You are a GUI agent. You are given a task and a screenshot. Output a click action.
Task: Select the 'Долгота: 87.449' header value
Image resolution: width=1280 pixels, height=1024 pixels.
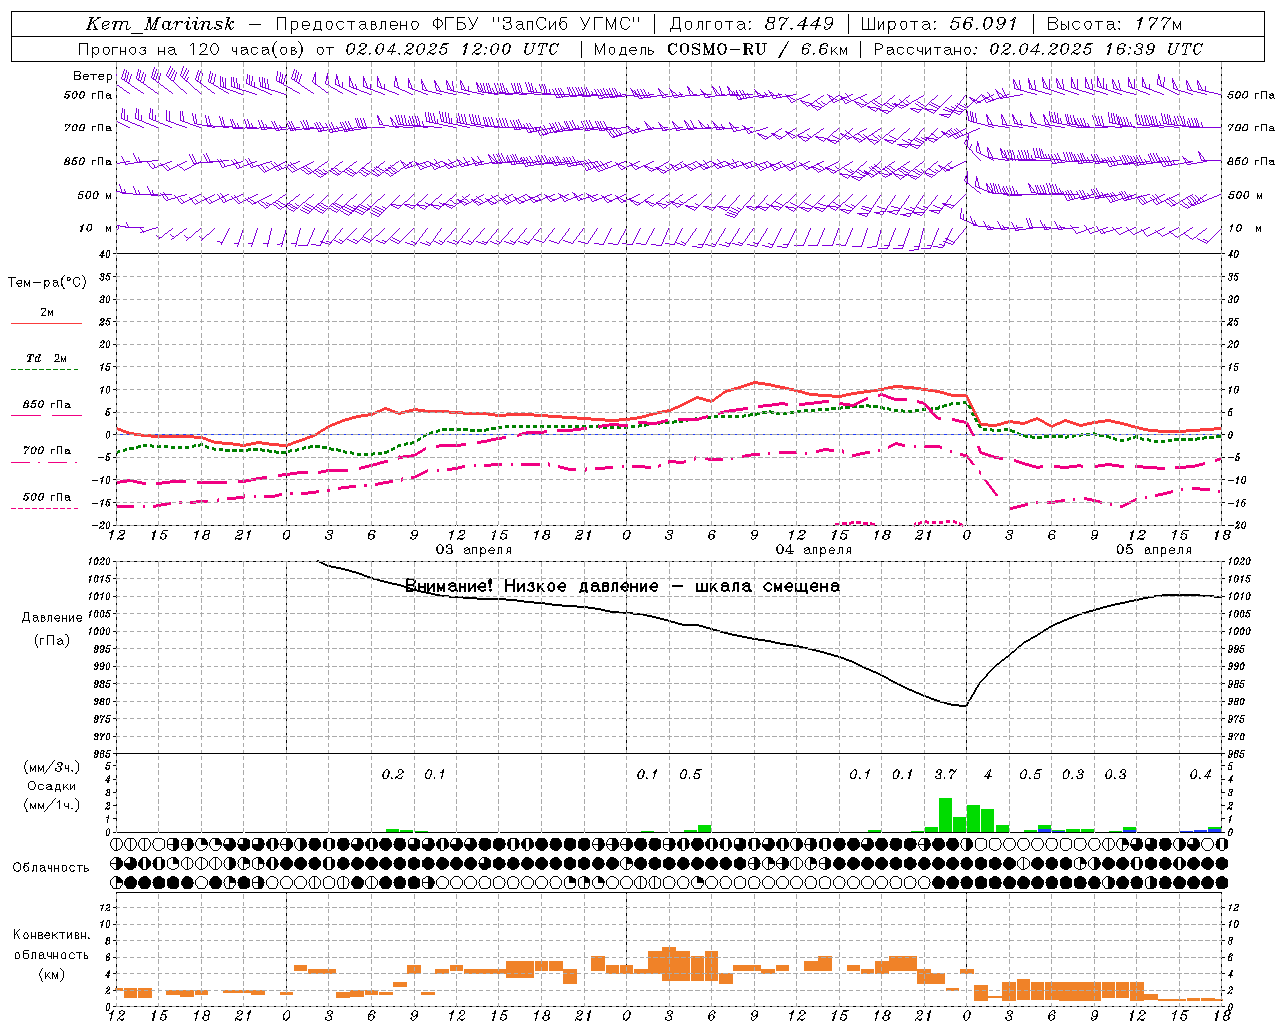click(751, 24)
